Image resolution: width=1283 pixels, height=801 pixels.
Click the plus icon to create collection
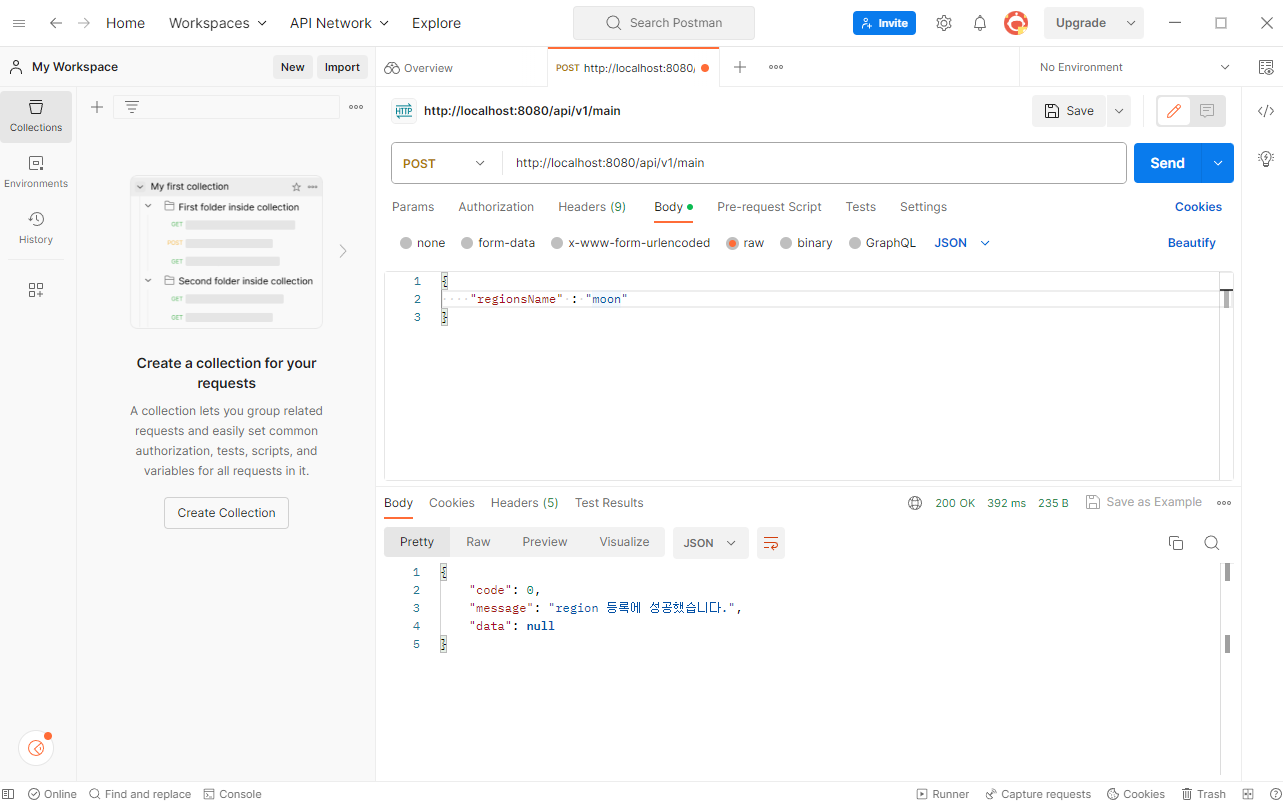pyautogui.click(x=97, y=107)
